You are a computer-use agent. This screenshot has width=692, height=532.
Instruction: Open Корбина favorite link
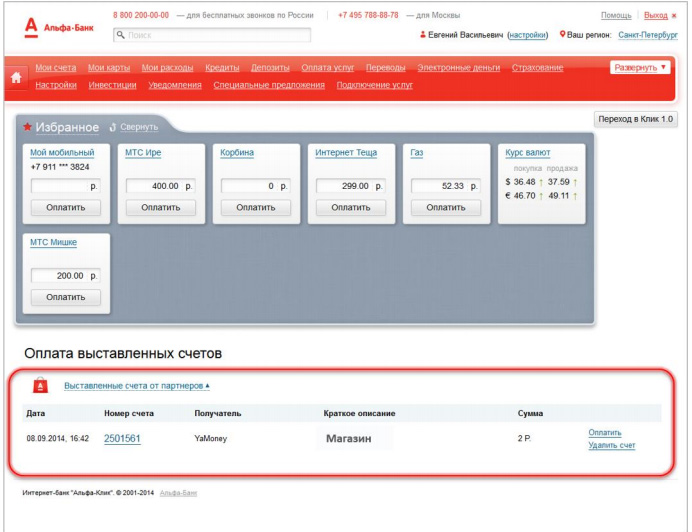tap(237, 153)
